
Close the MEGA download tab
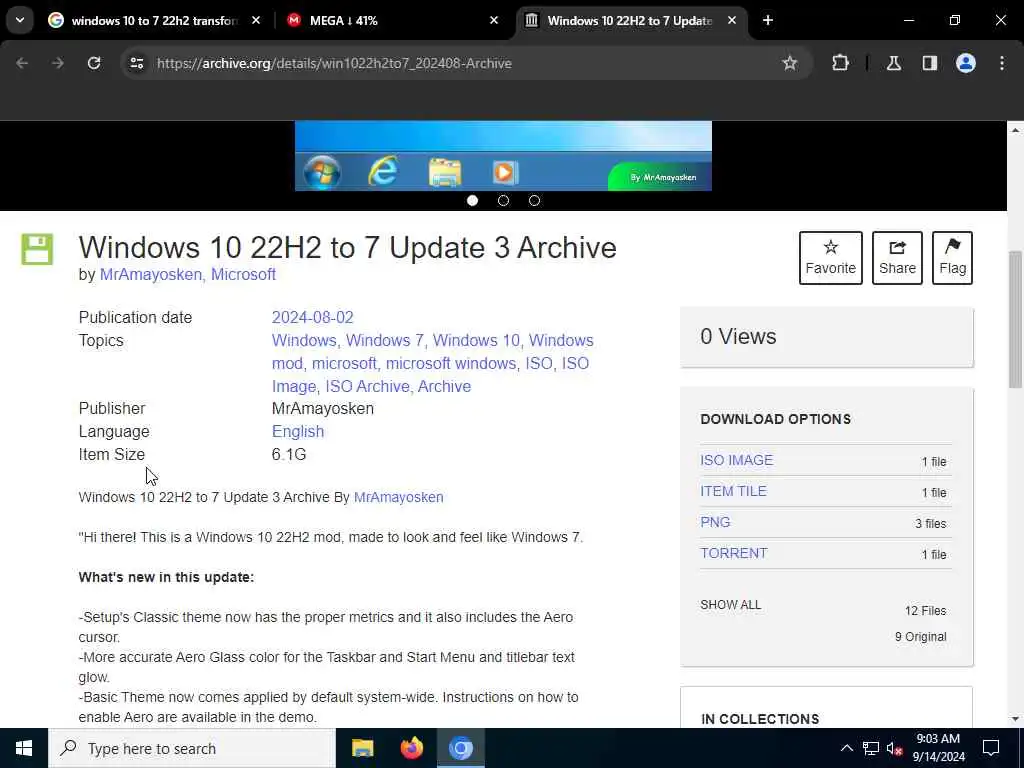pyautogui.click(x=494, y=21)
